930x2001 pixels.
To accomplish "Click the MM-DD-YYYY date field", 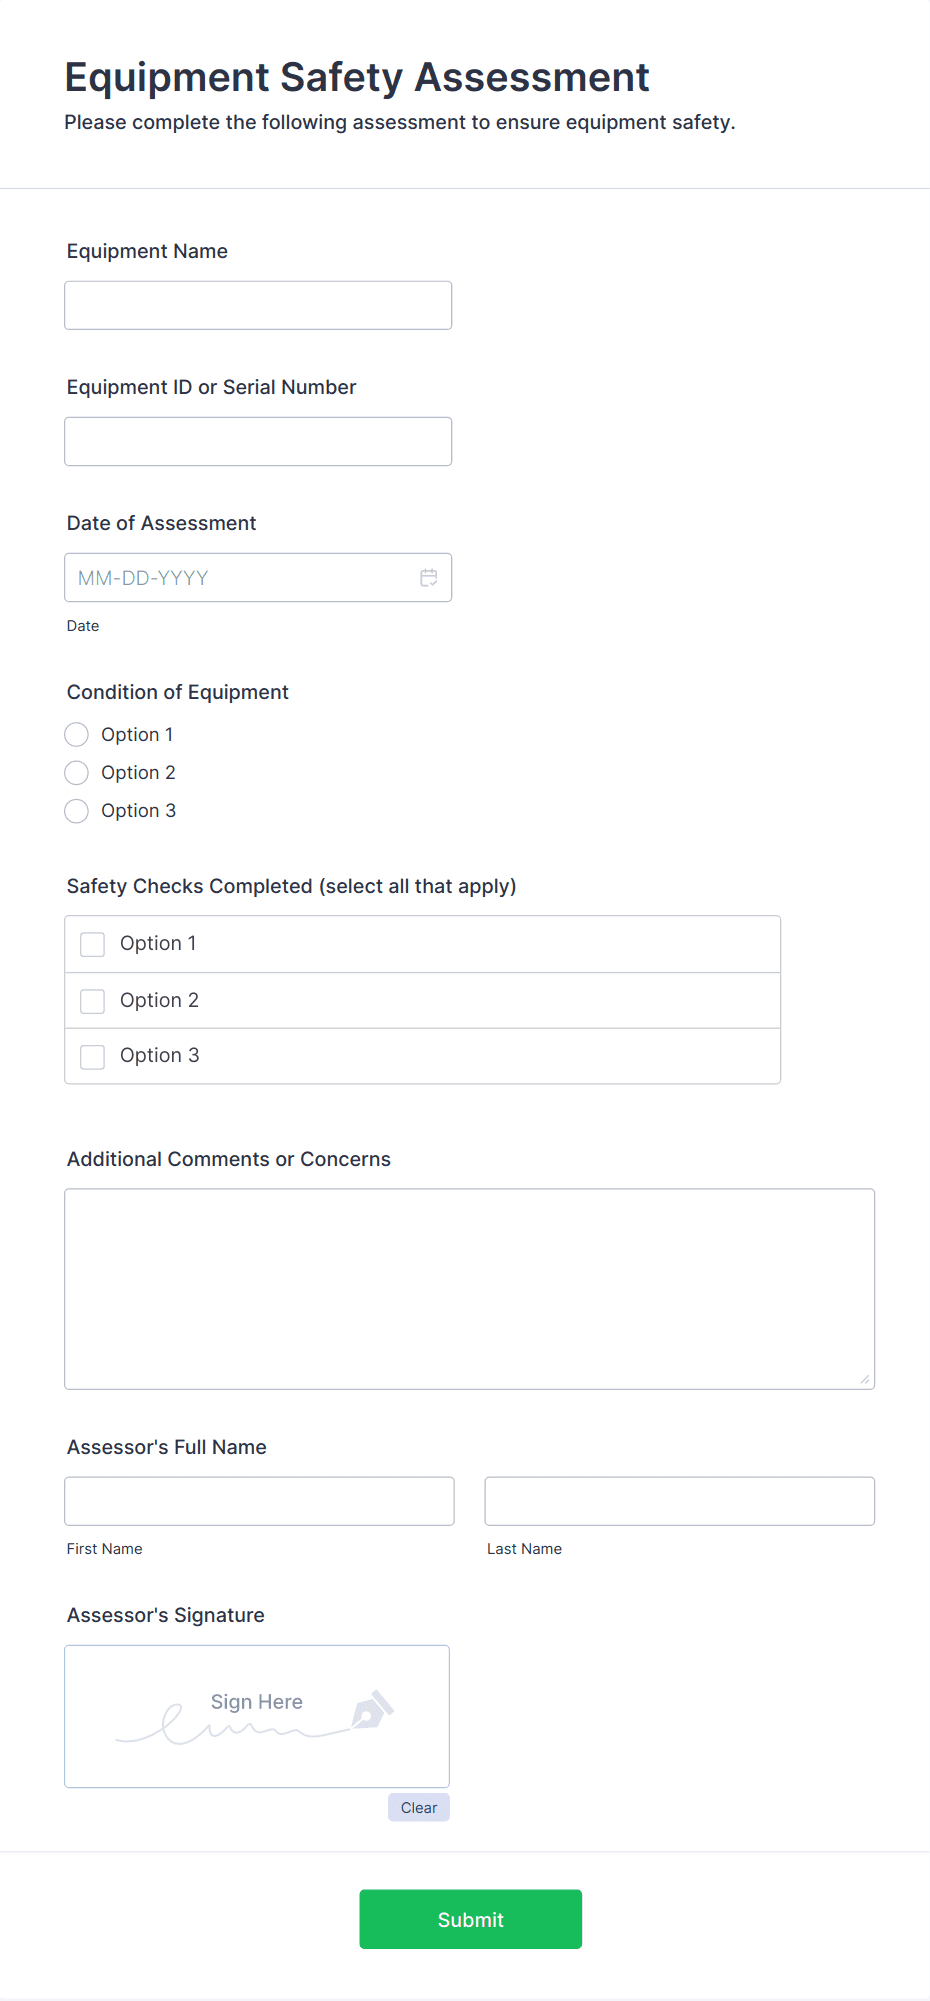I will tap(240, 578).
